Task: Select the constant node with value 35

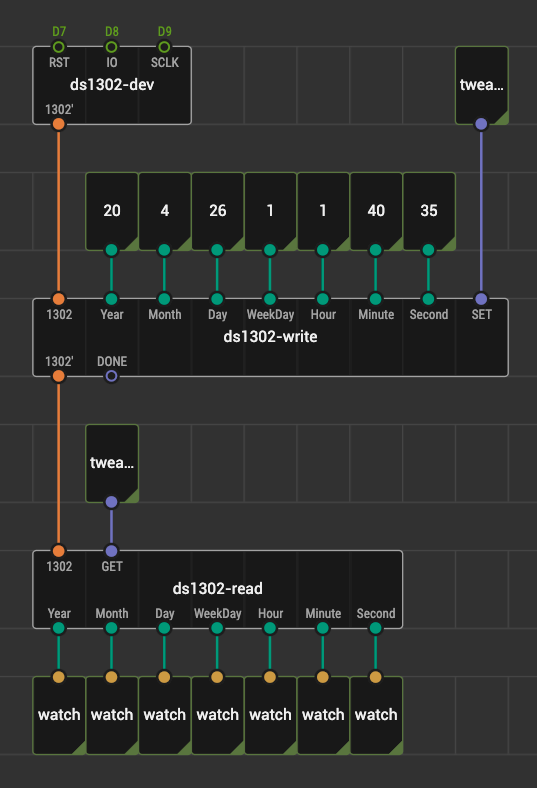Action: pyautogui.click(x=428, y=211)
